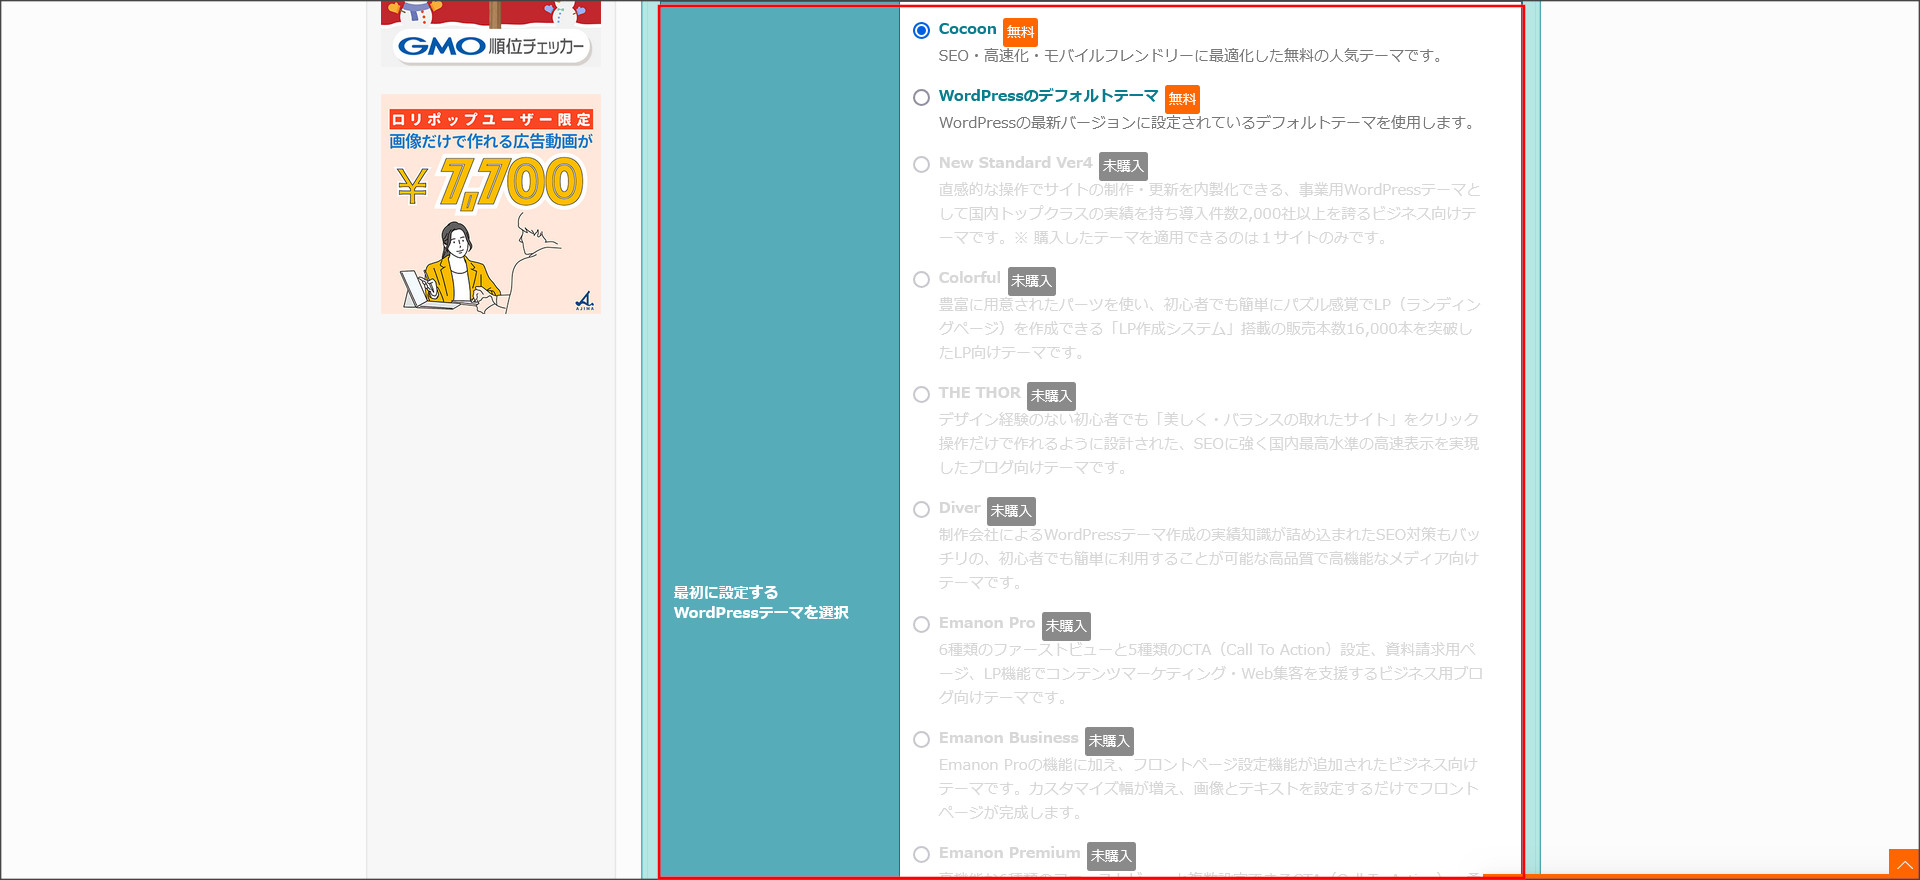The image size is (1920, 880).
Task: Open the ¥7,700 広告動画 ad banner
Action: (x=491, y=204)
